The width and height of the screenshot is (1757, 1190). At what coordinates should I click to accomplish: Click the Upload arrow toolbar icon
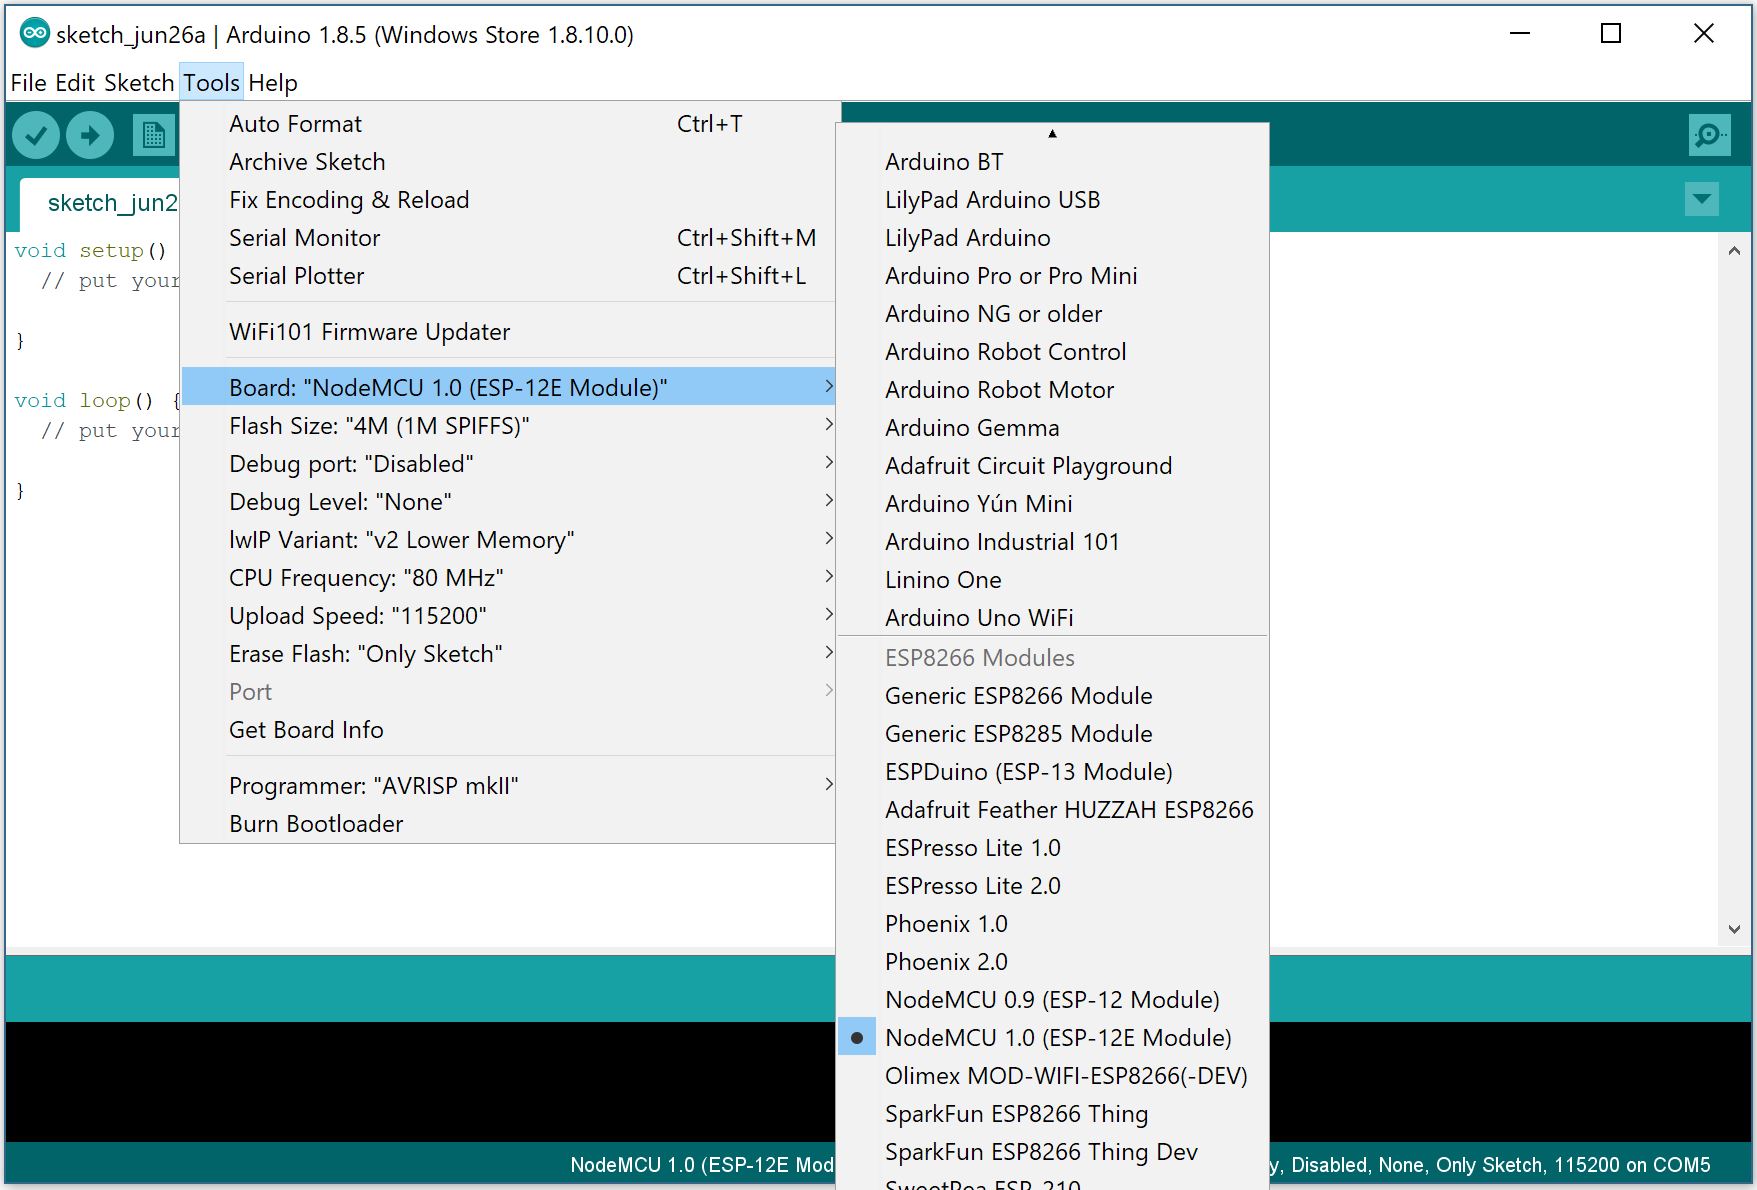point(90,135)
